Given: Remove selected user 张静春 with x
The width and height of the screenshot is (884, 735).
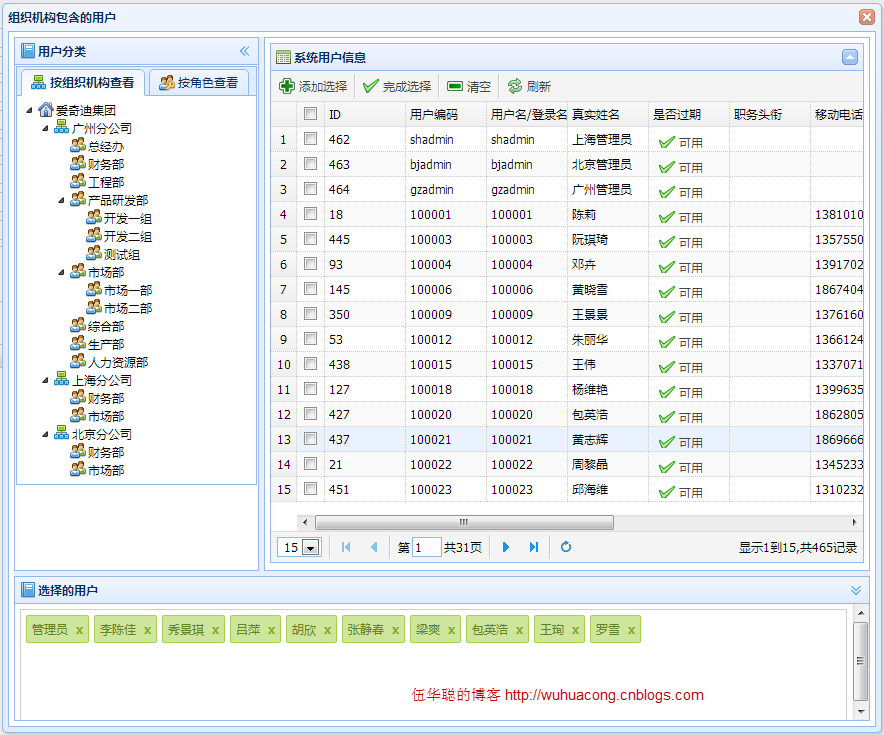Looking at the screenshot, I should point(395,630).
